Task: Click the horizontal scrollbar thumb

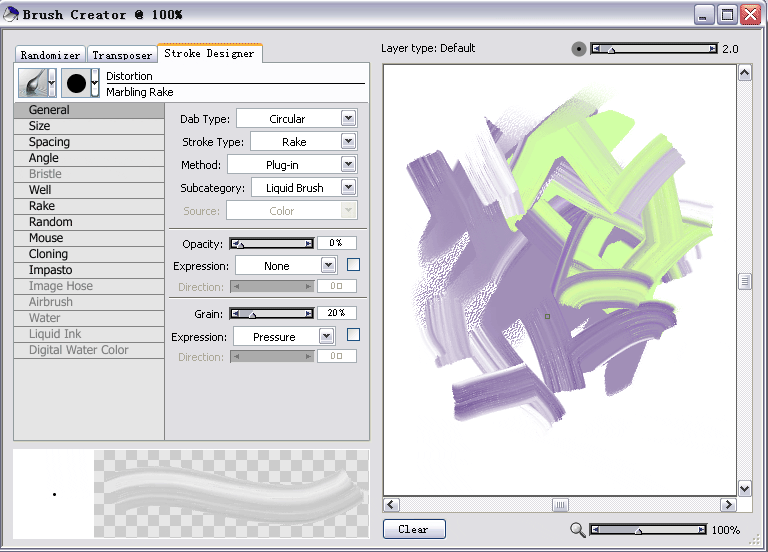Action: pos(560,504)
